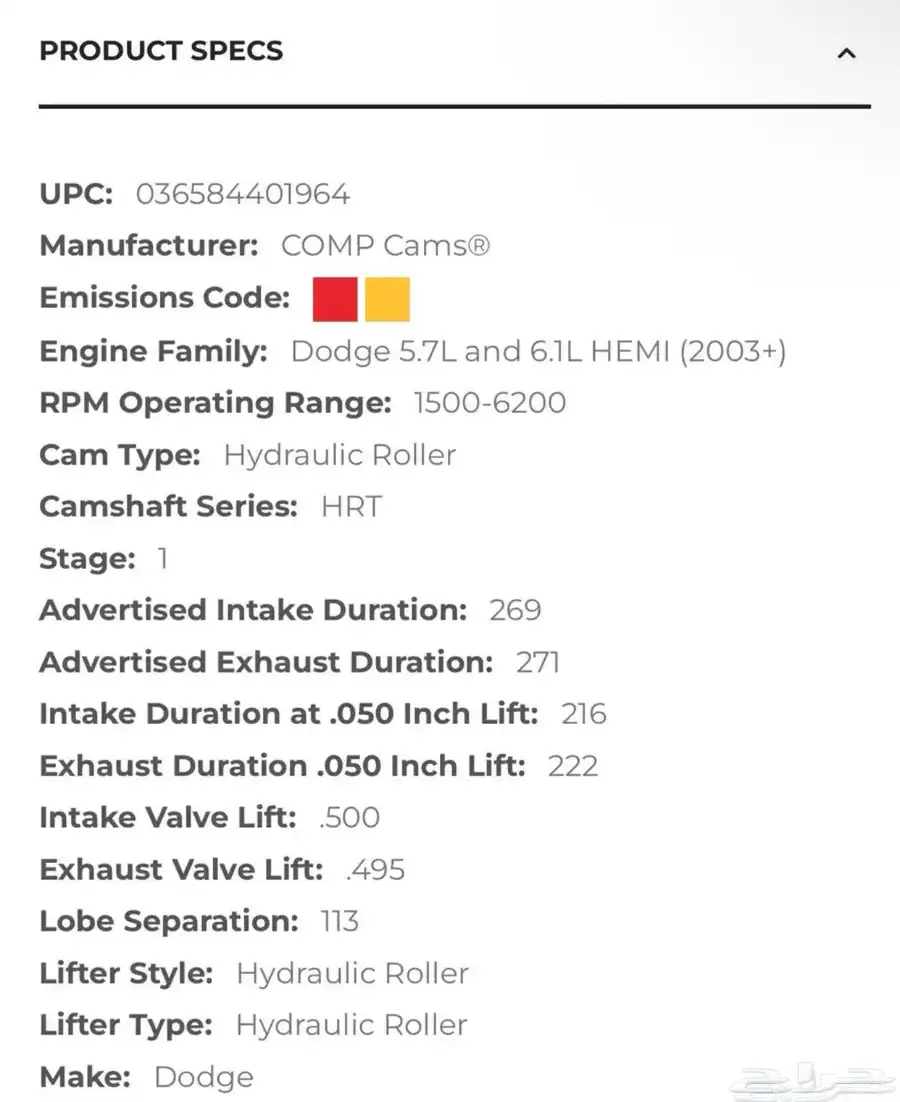Click the UPC number 036584401964
The width and height of the screenshot is (900, 1102).
point(243,195)
